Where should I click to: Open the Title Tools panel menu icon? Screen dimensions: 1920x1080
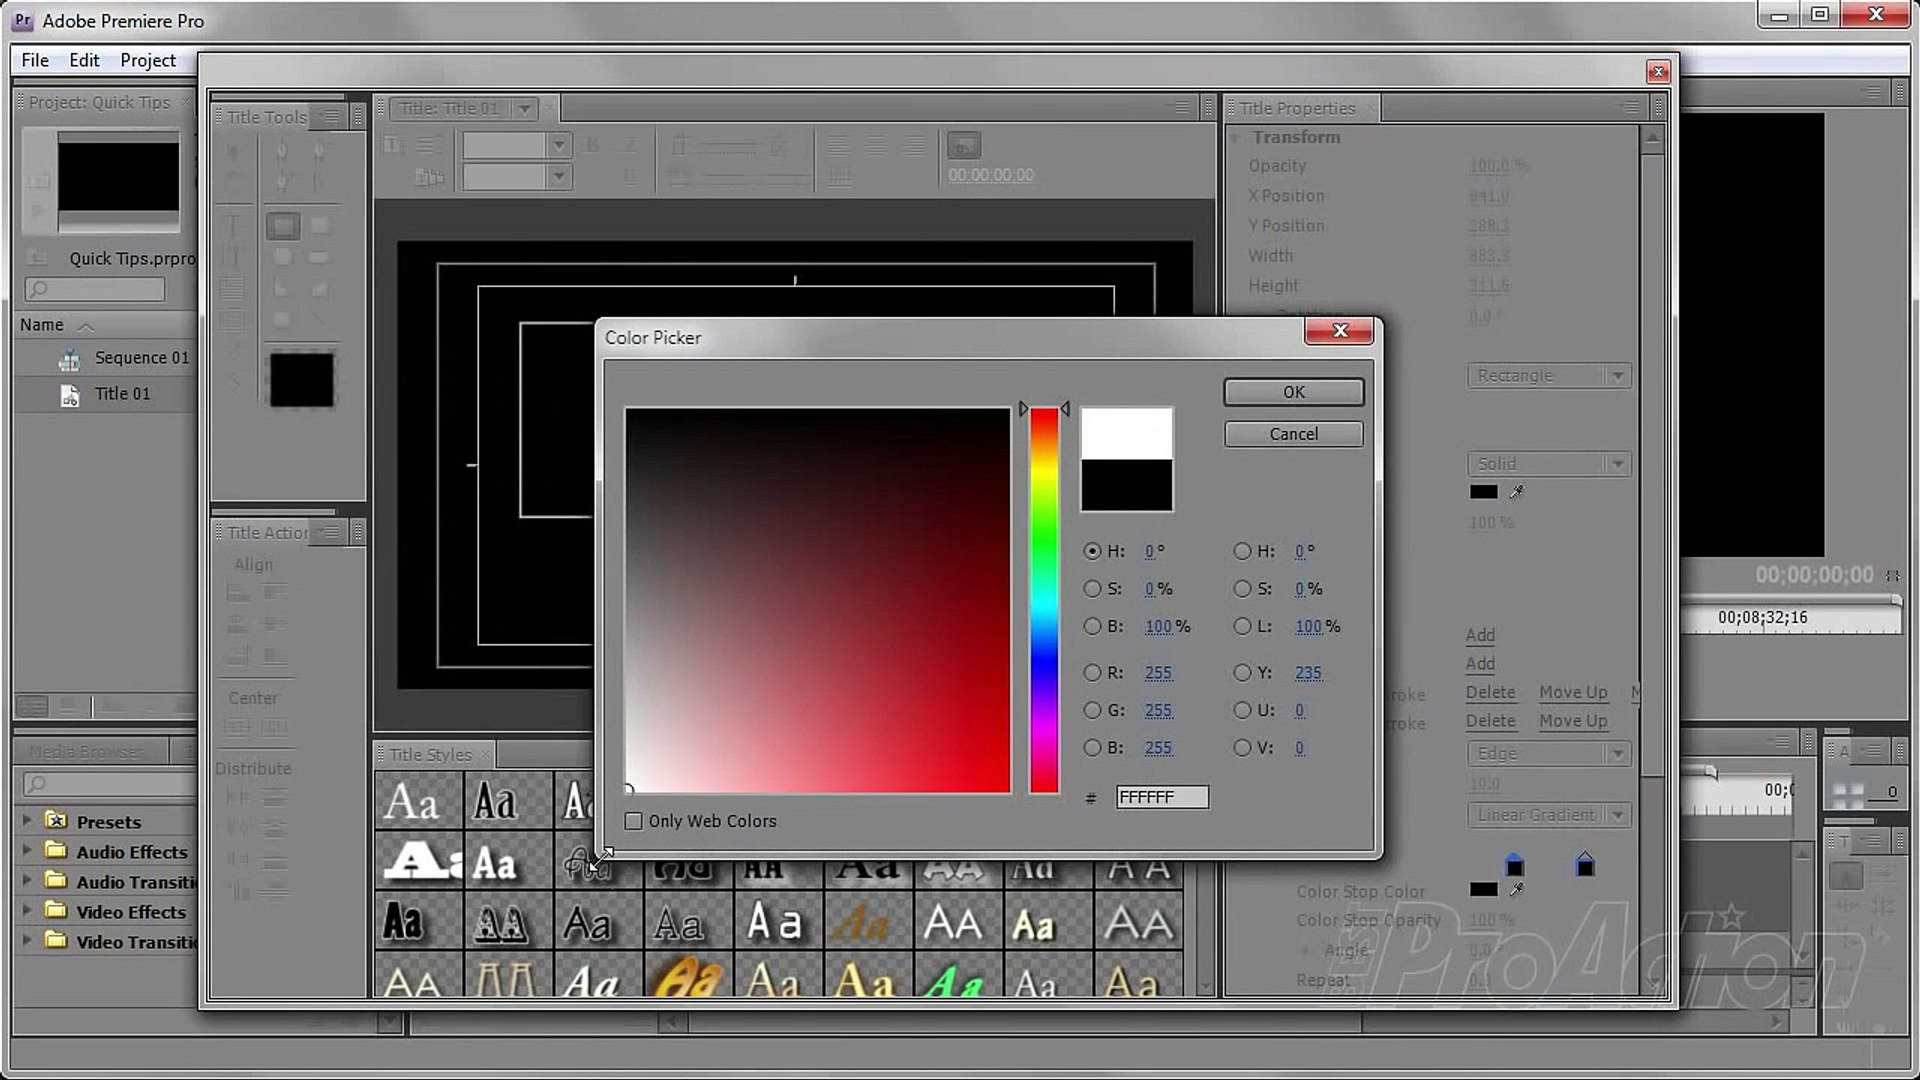[329, 117]
